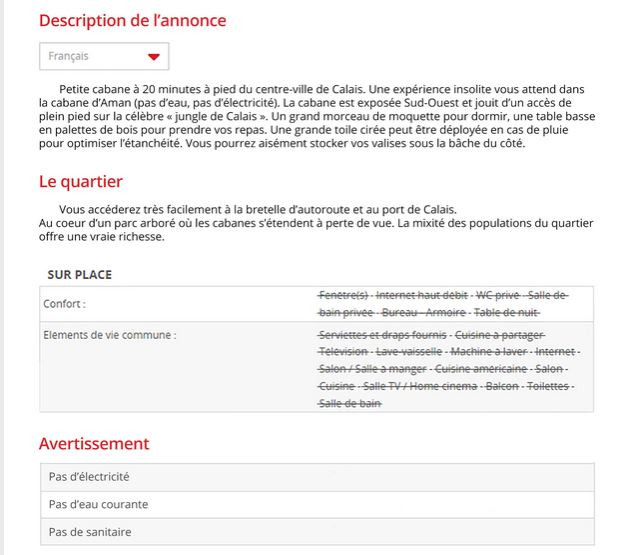
Task: Click the "Avertissement" section heading
Action: 94,443
